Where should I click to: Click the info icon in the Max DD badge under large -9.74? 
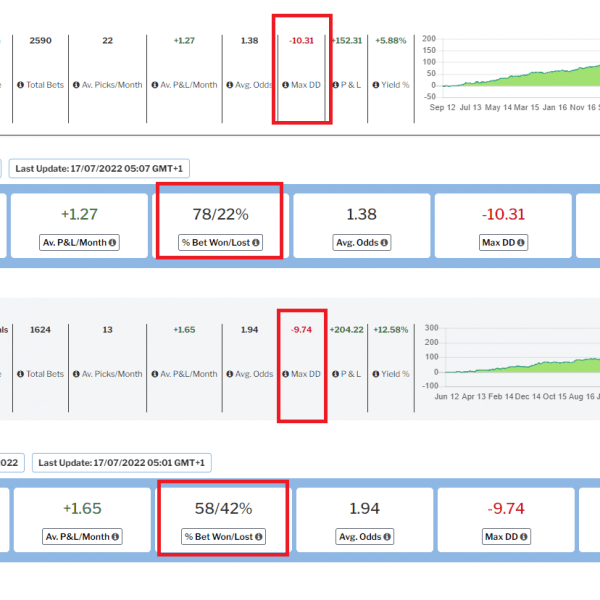523,537
